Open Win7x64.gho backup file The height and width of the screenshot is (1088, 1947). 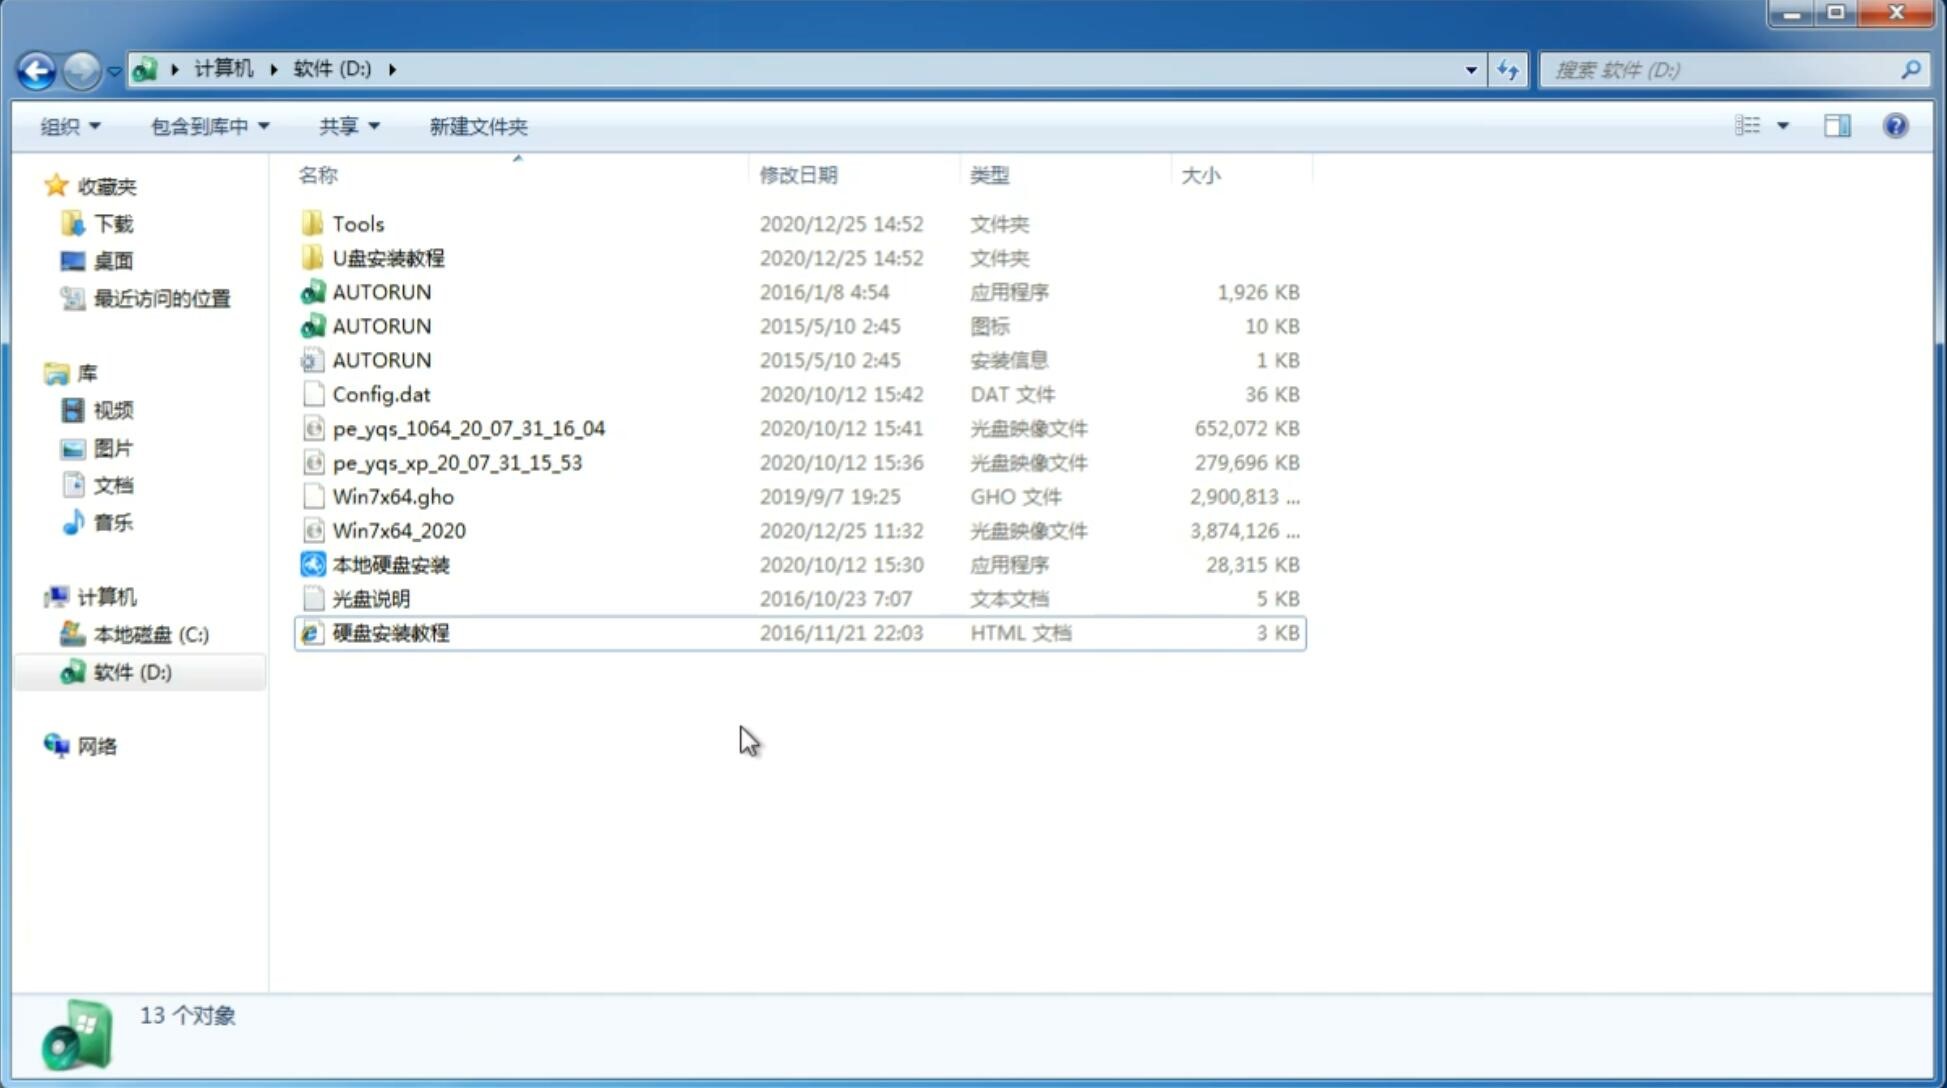(x=393, y=496)
